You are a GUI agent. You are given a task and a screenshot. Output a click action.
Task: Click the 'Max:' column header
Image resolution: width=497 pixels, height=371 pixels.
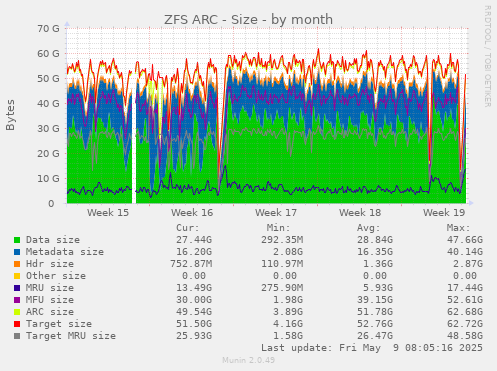click(458, 228)
